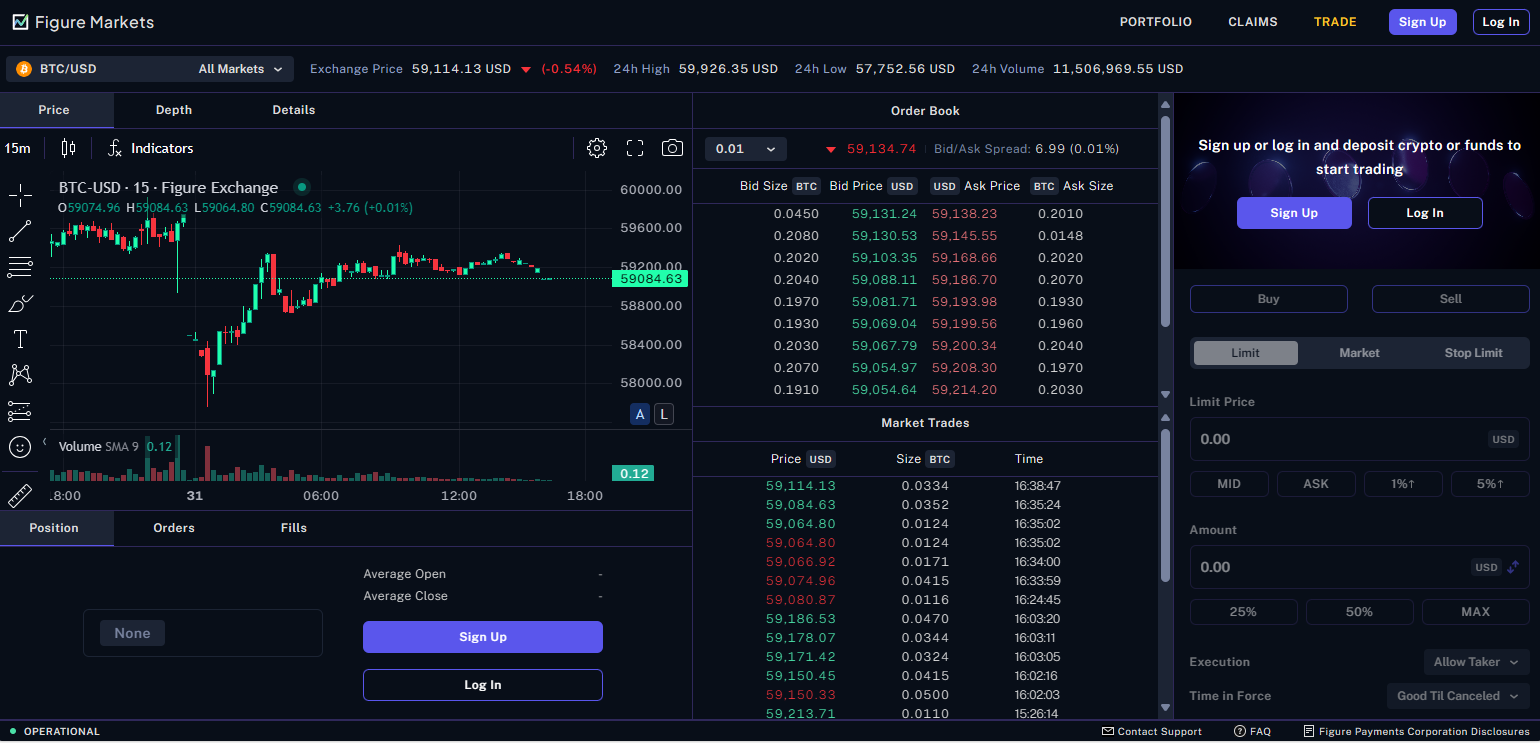Open the BTC/USD All Markets dropdown
Screen dimensions: 1540x743
click(150, 69)
